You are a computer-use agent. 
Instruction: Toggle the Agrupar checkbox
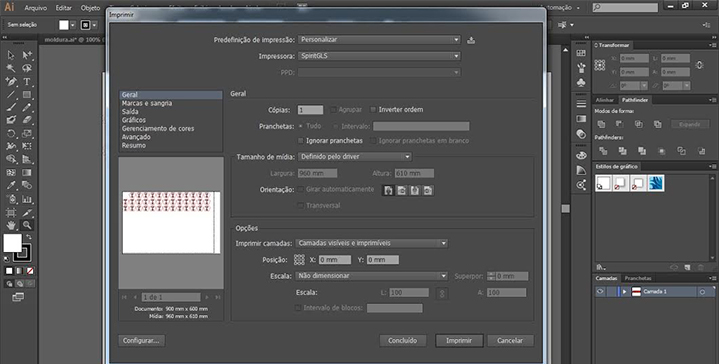[x=333, y=110]
